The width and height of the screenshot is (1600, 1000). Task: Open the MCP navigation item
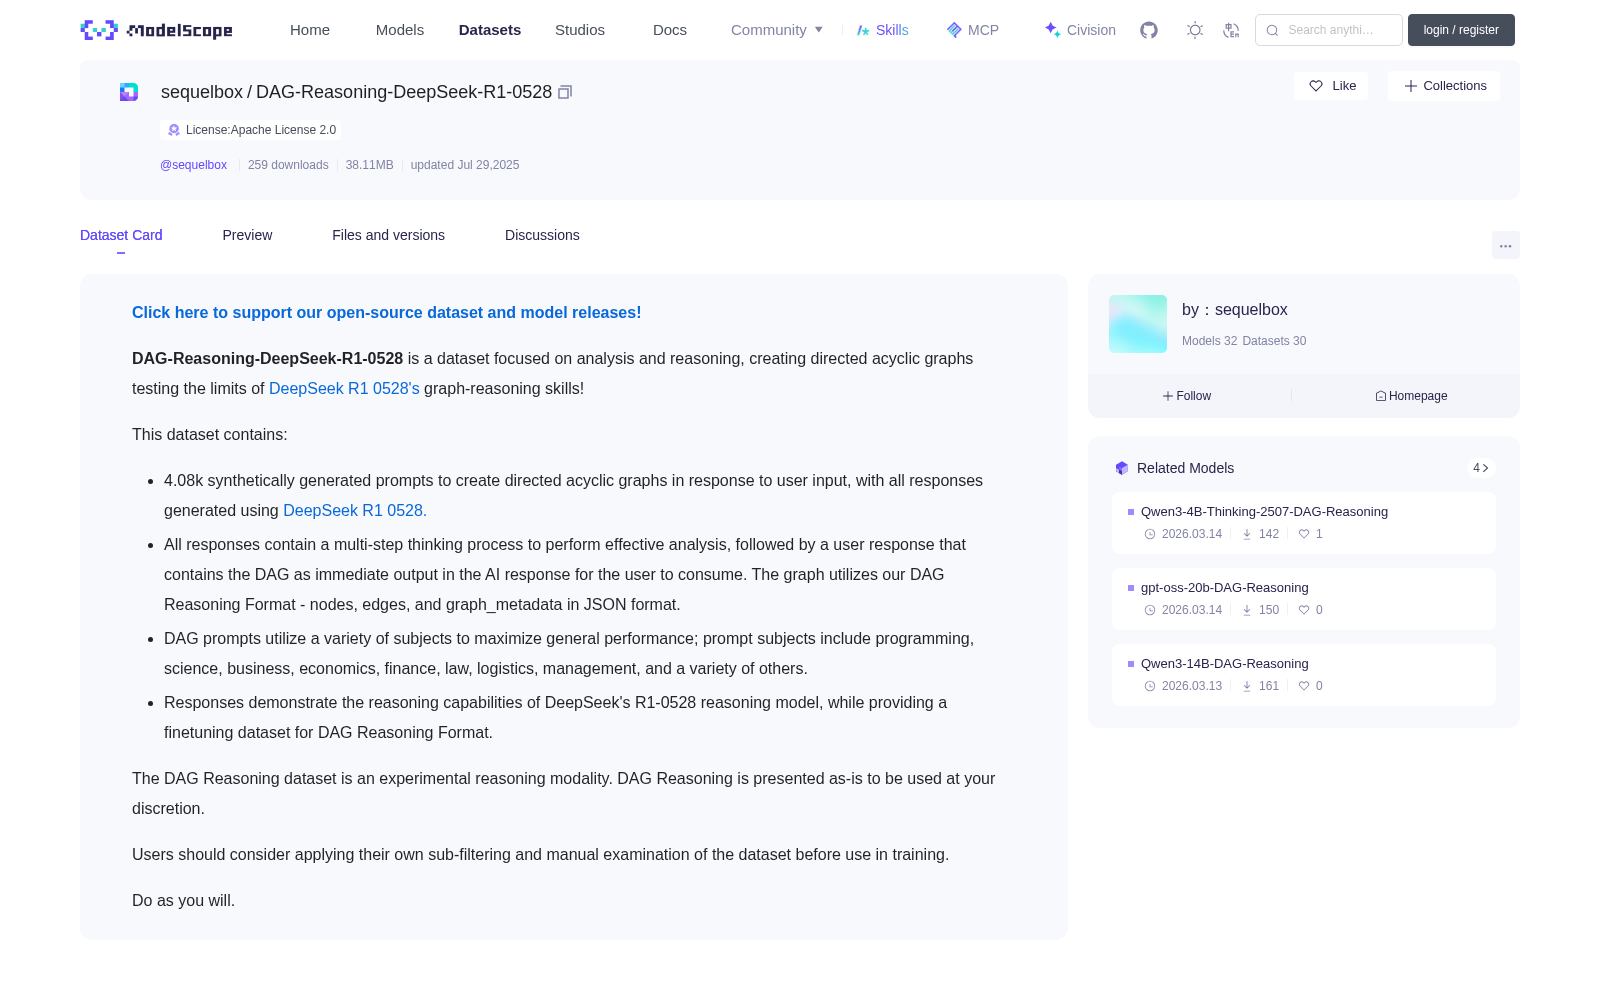(972, 30)
